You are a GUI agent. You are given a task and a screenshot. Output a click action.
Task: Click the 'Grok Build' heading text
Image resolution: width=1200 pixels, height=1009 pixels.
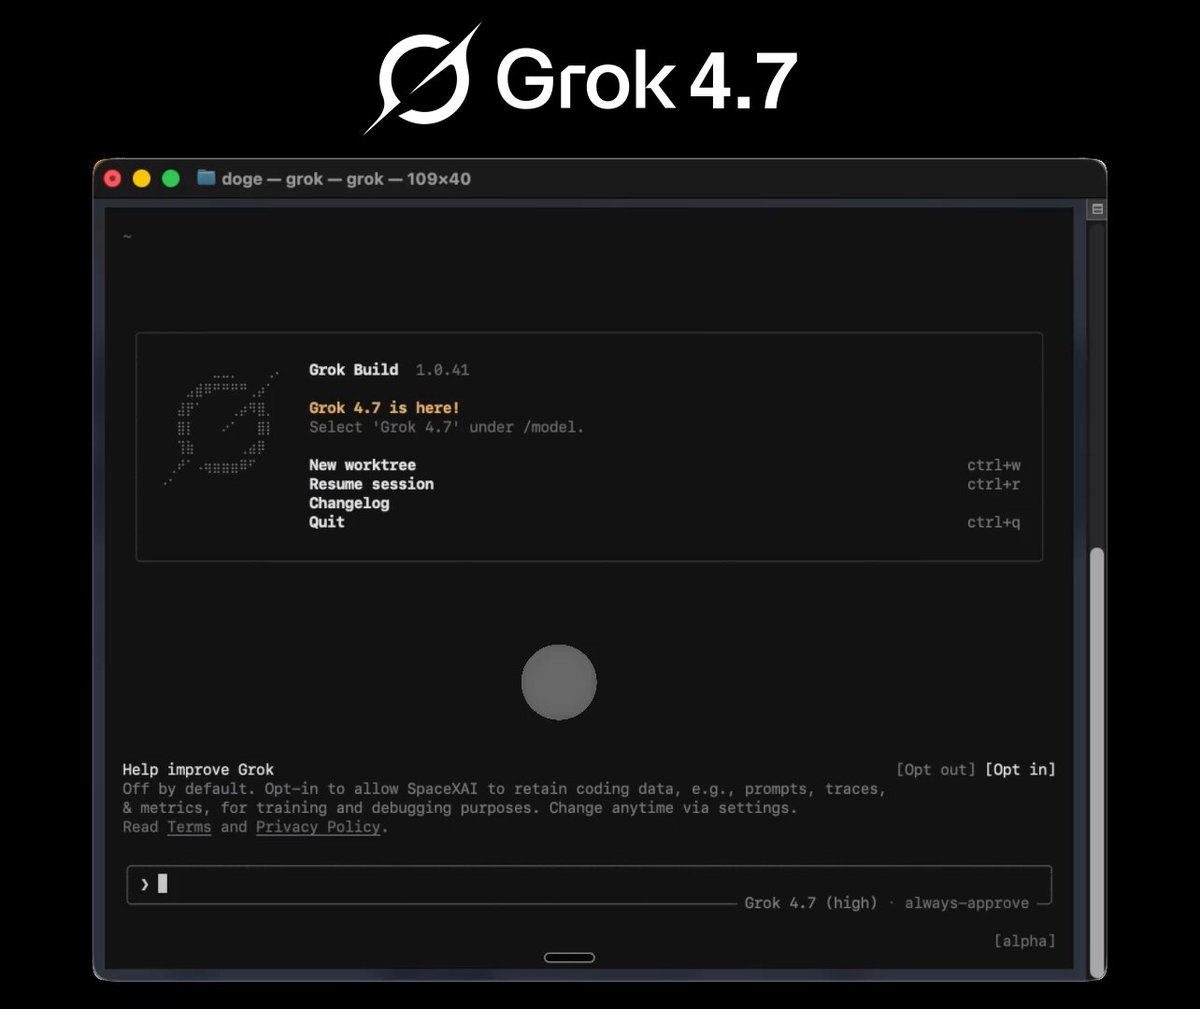tap(354, 370)
